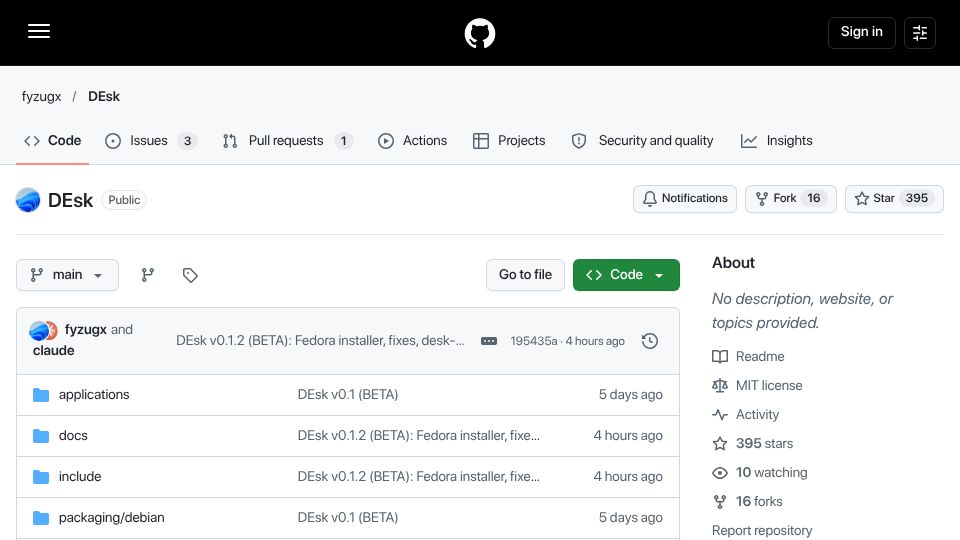Open commit hash 195435a
960x540 pixels.
tap(534, 341)
